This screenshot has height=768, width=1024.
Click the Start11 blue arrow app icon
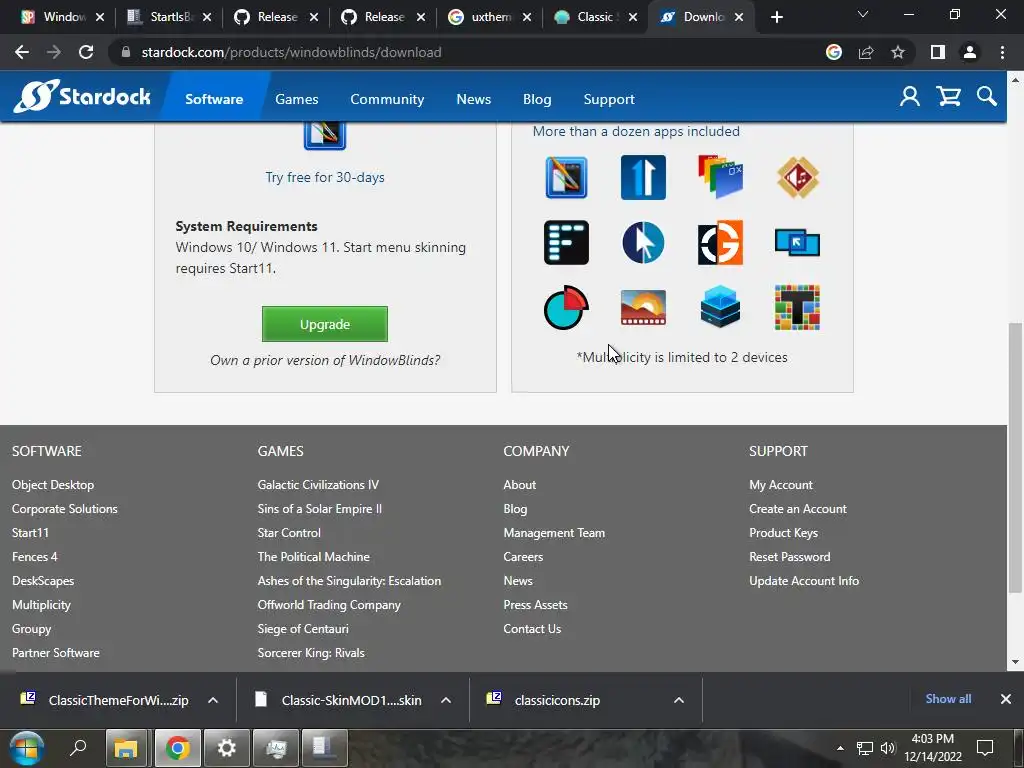tap(643, 178)
